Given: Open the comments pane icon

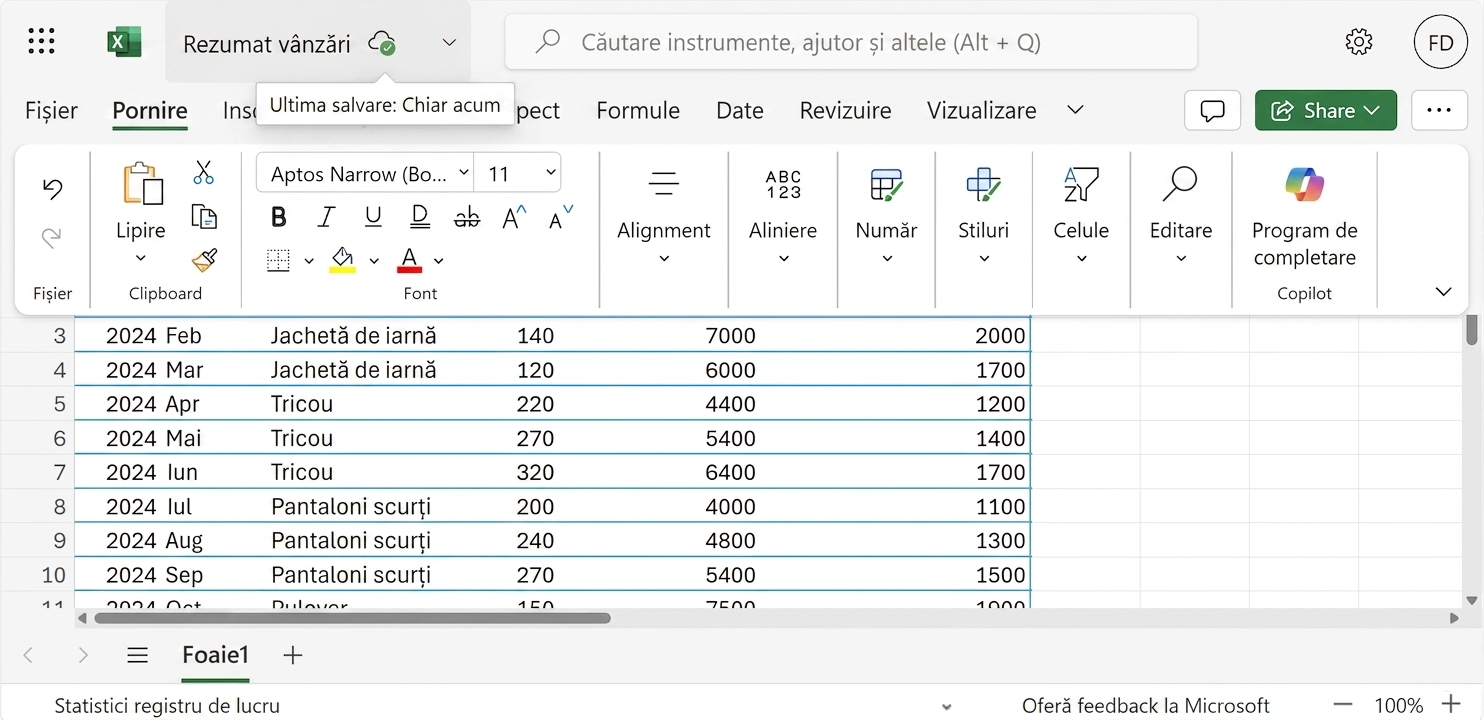Looking at the screenshot, I should (x=1212, y=110).
